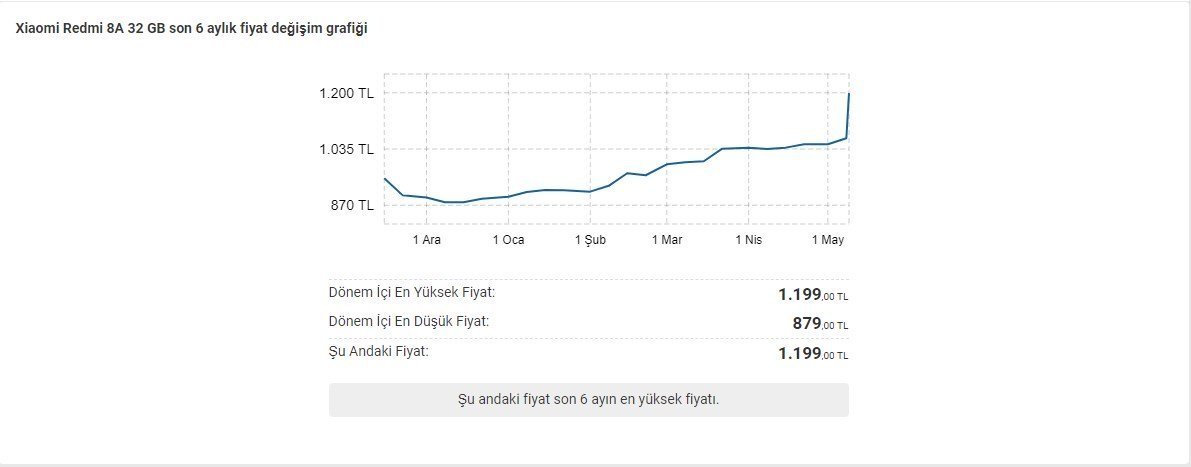Click the grey 'son 6 ayın en yüksek fiyatı' banner
Image resolution: width=1191 pixels, height=467 pixels.
588,400
